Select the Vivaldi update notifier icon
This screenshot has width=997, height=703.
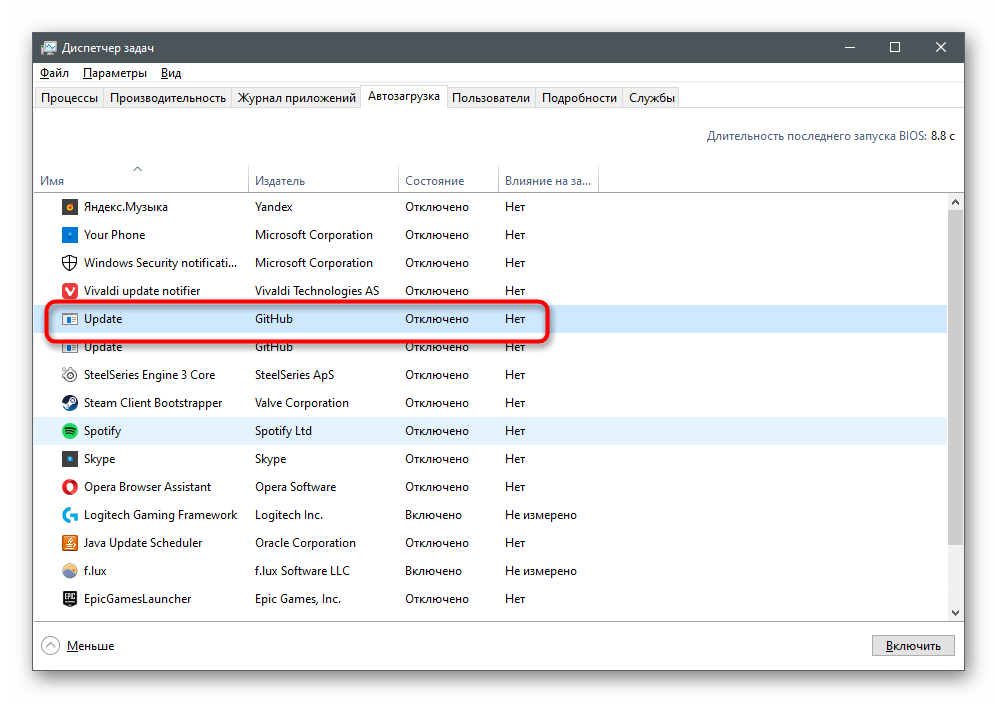point(70,291)
